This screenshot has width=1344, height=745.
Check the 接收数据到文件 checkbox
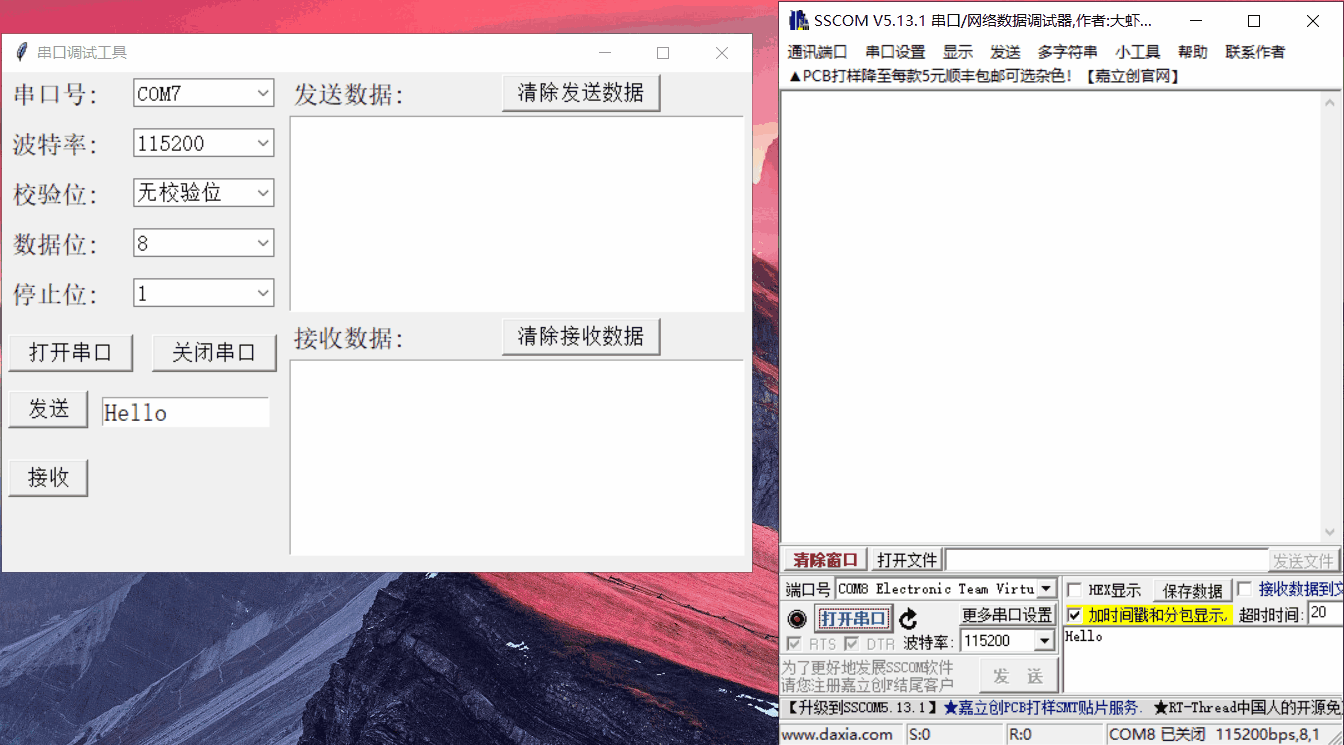pos(1242,589)
